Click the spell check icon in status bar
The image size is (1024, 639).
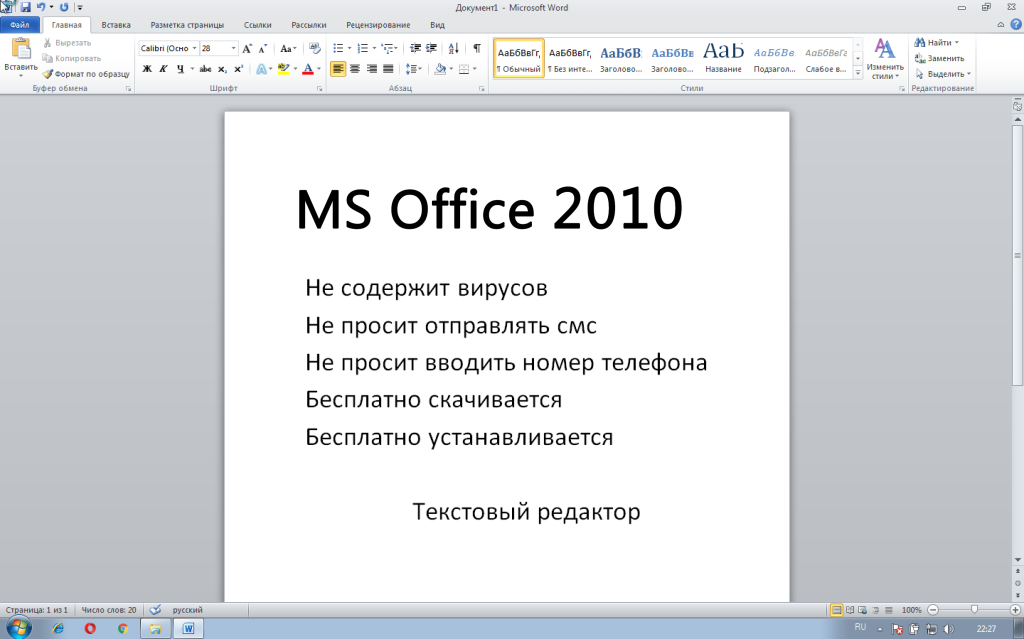point(155,610)
